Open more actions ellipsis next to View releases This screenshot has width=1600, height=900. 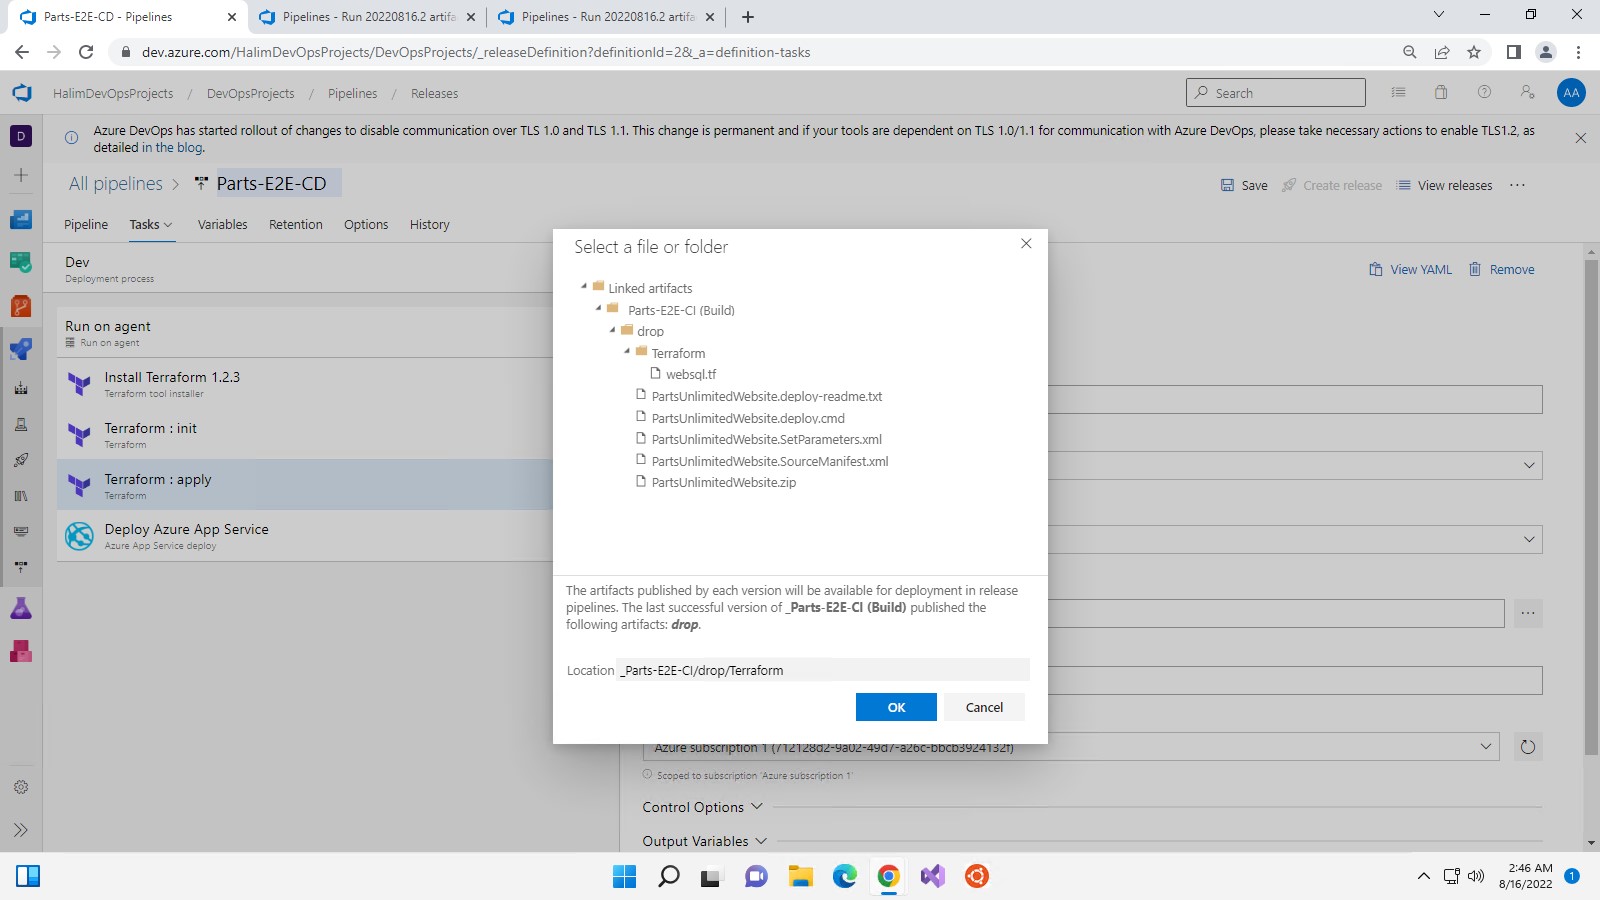1517,185
